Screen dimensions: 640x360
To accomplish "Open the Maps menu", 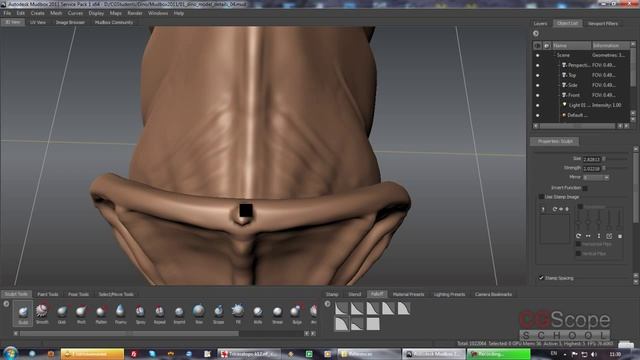I will click(x=116, y=13).
